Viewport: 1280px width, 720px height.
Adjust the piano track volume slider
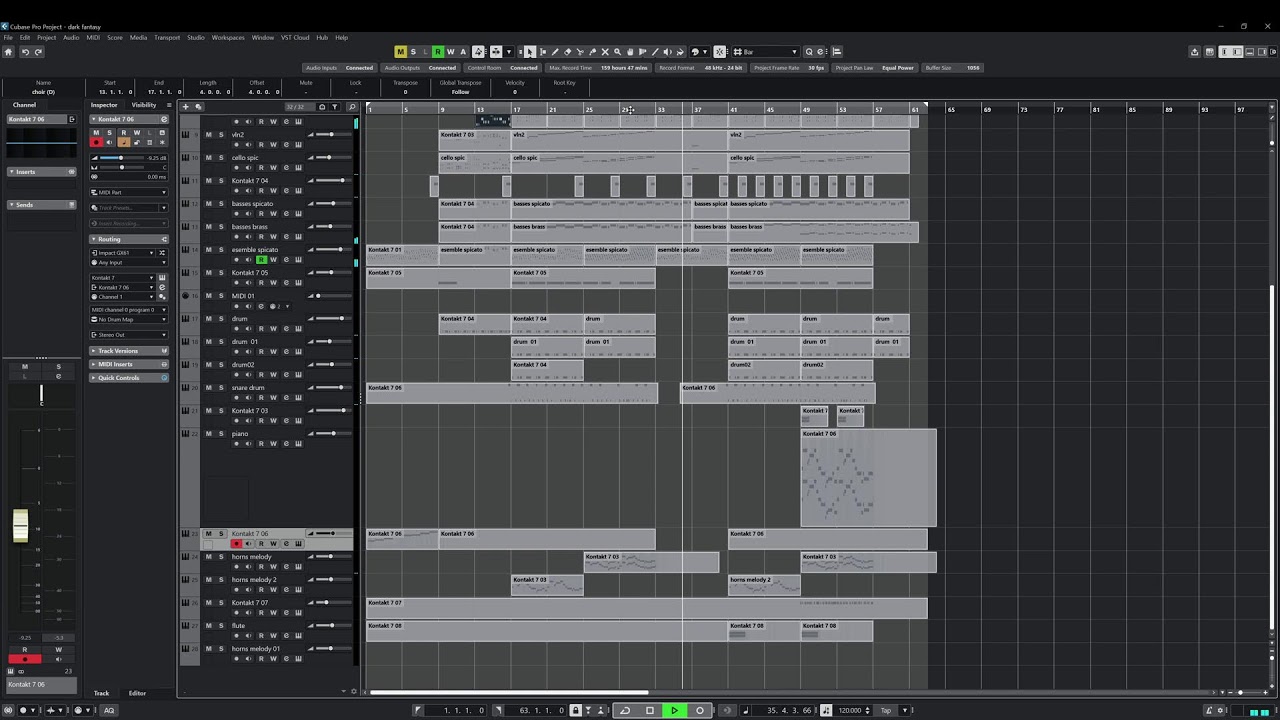[333, 433]
